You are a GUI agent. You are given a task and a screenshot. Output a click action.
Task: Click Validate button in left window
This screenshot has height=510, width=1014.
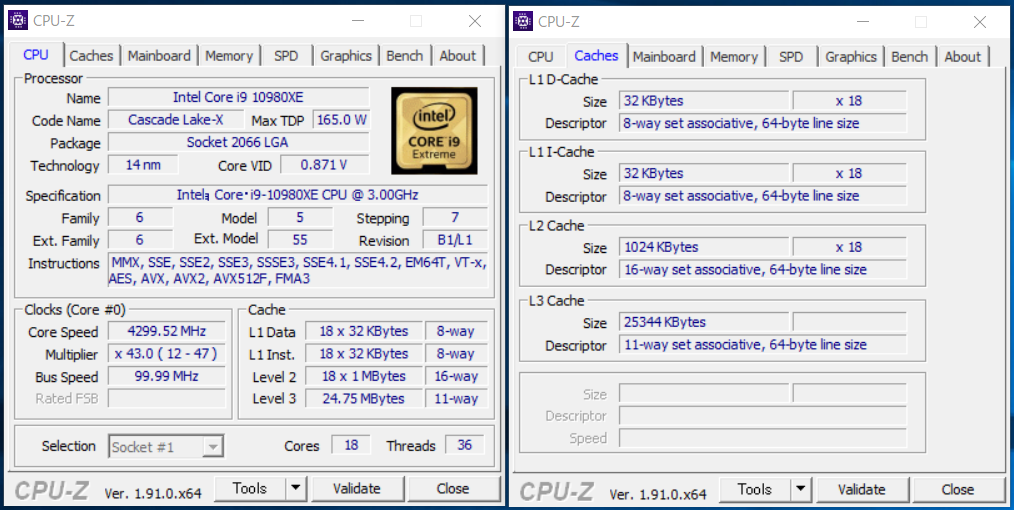pos(357,489)
